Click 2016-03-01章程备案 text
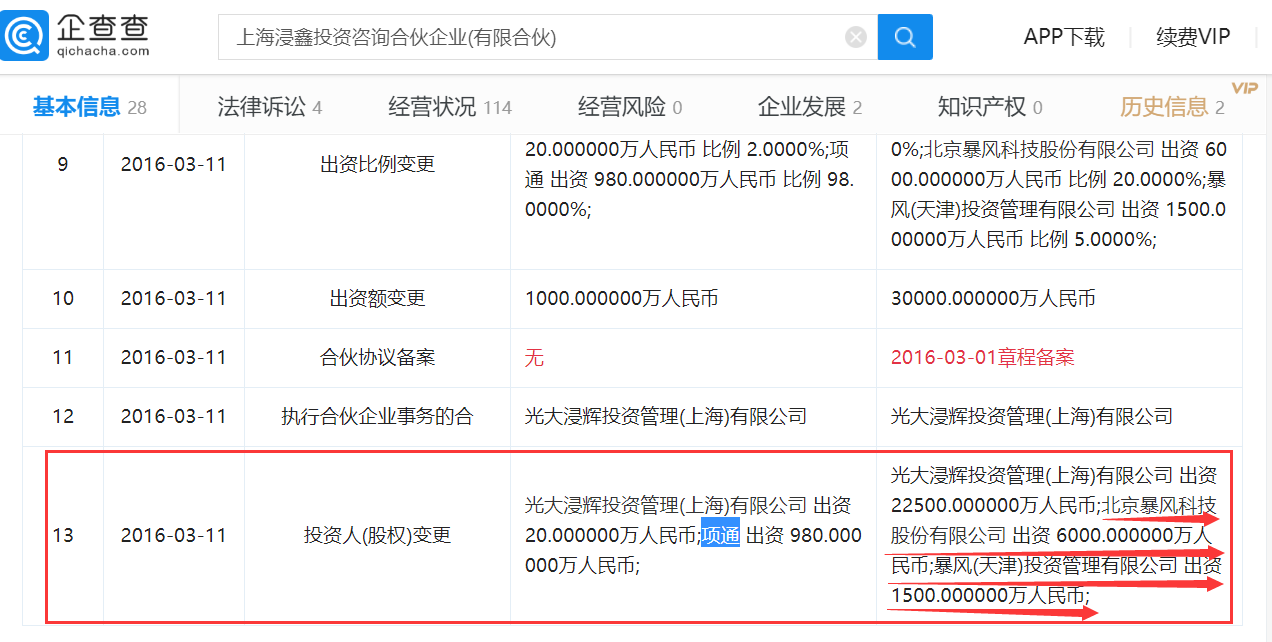The image size is (1272, 642). coord(983,357)
